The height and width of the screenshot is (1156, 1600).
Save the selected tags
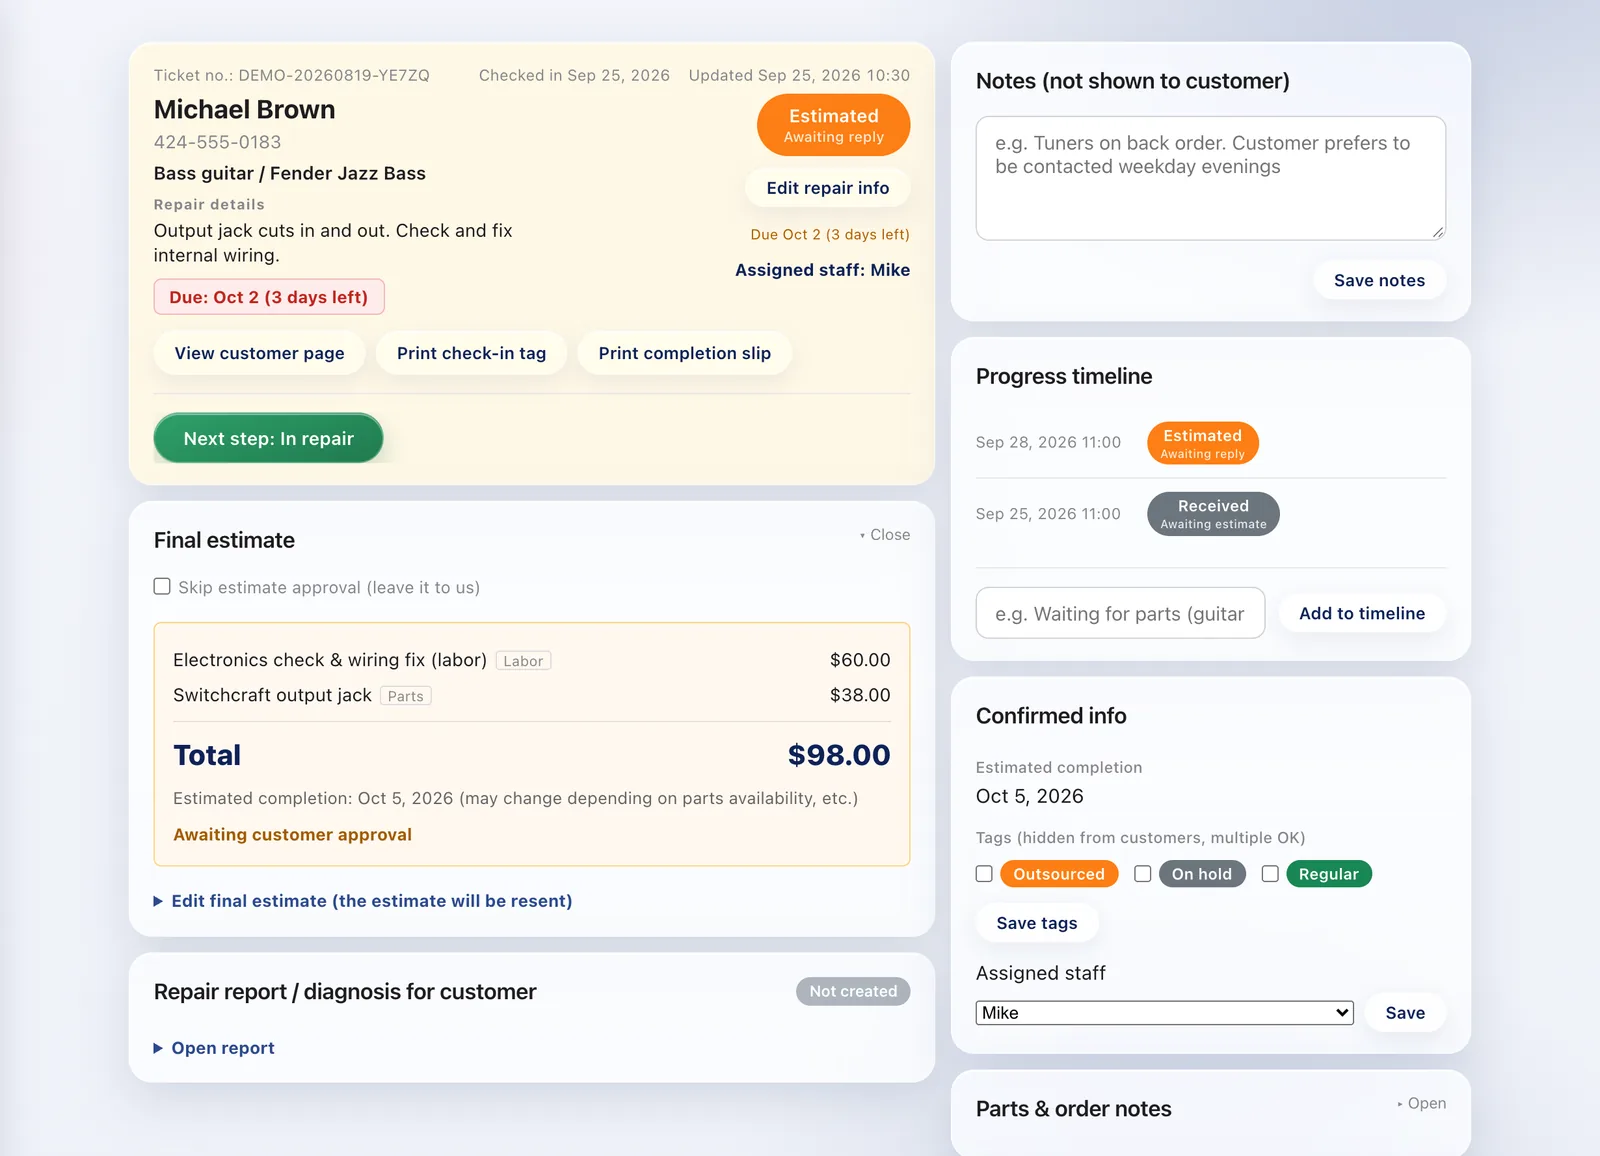pyautogui.click(x=1037, y=923)
